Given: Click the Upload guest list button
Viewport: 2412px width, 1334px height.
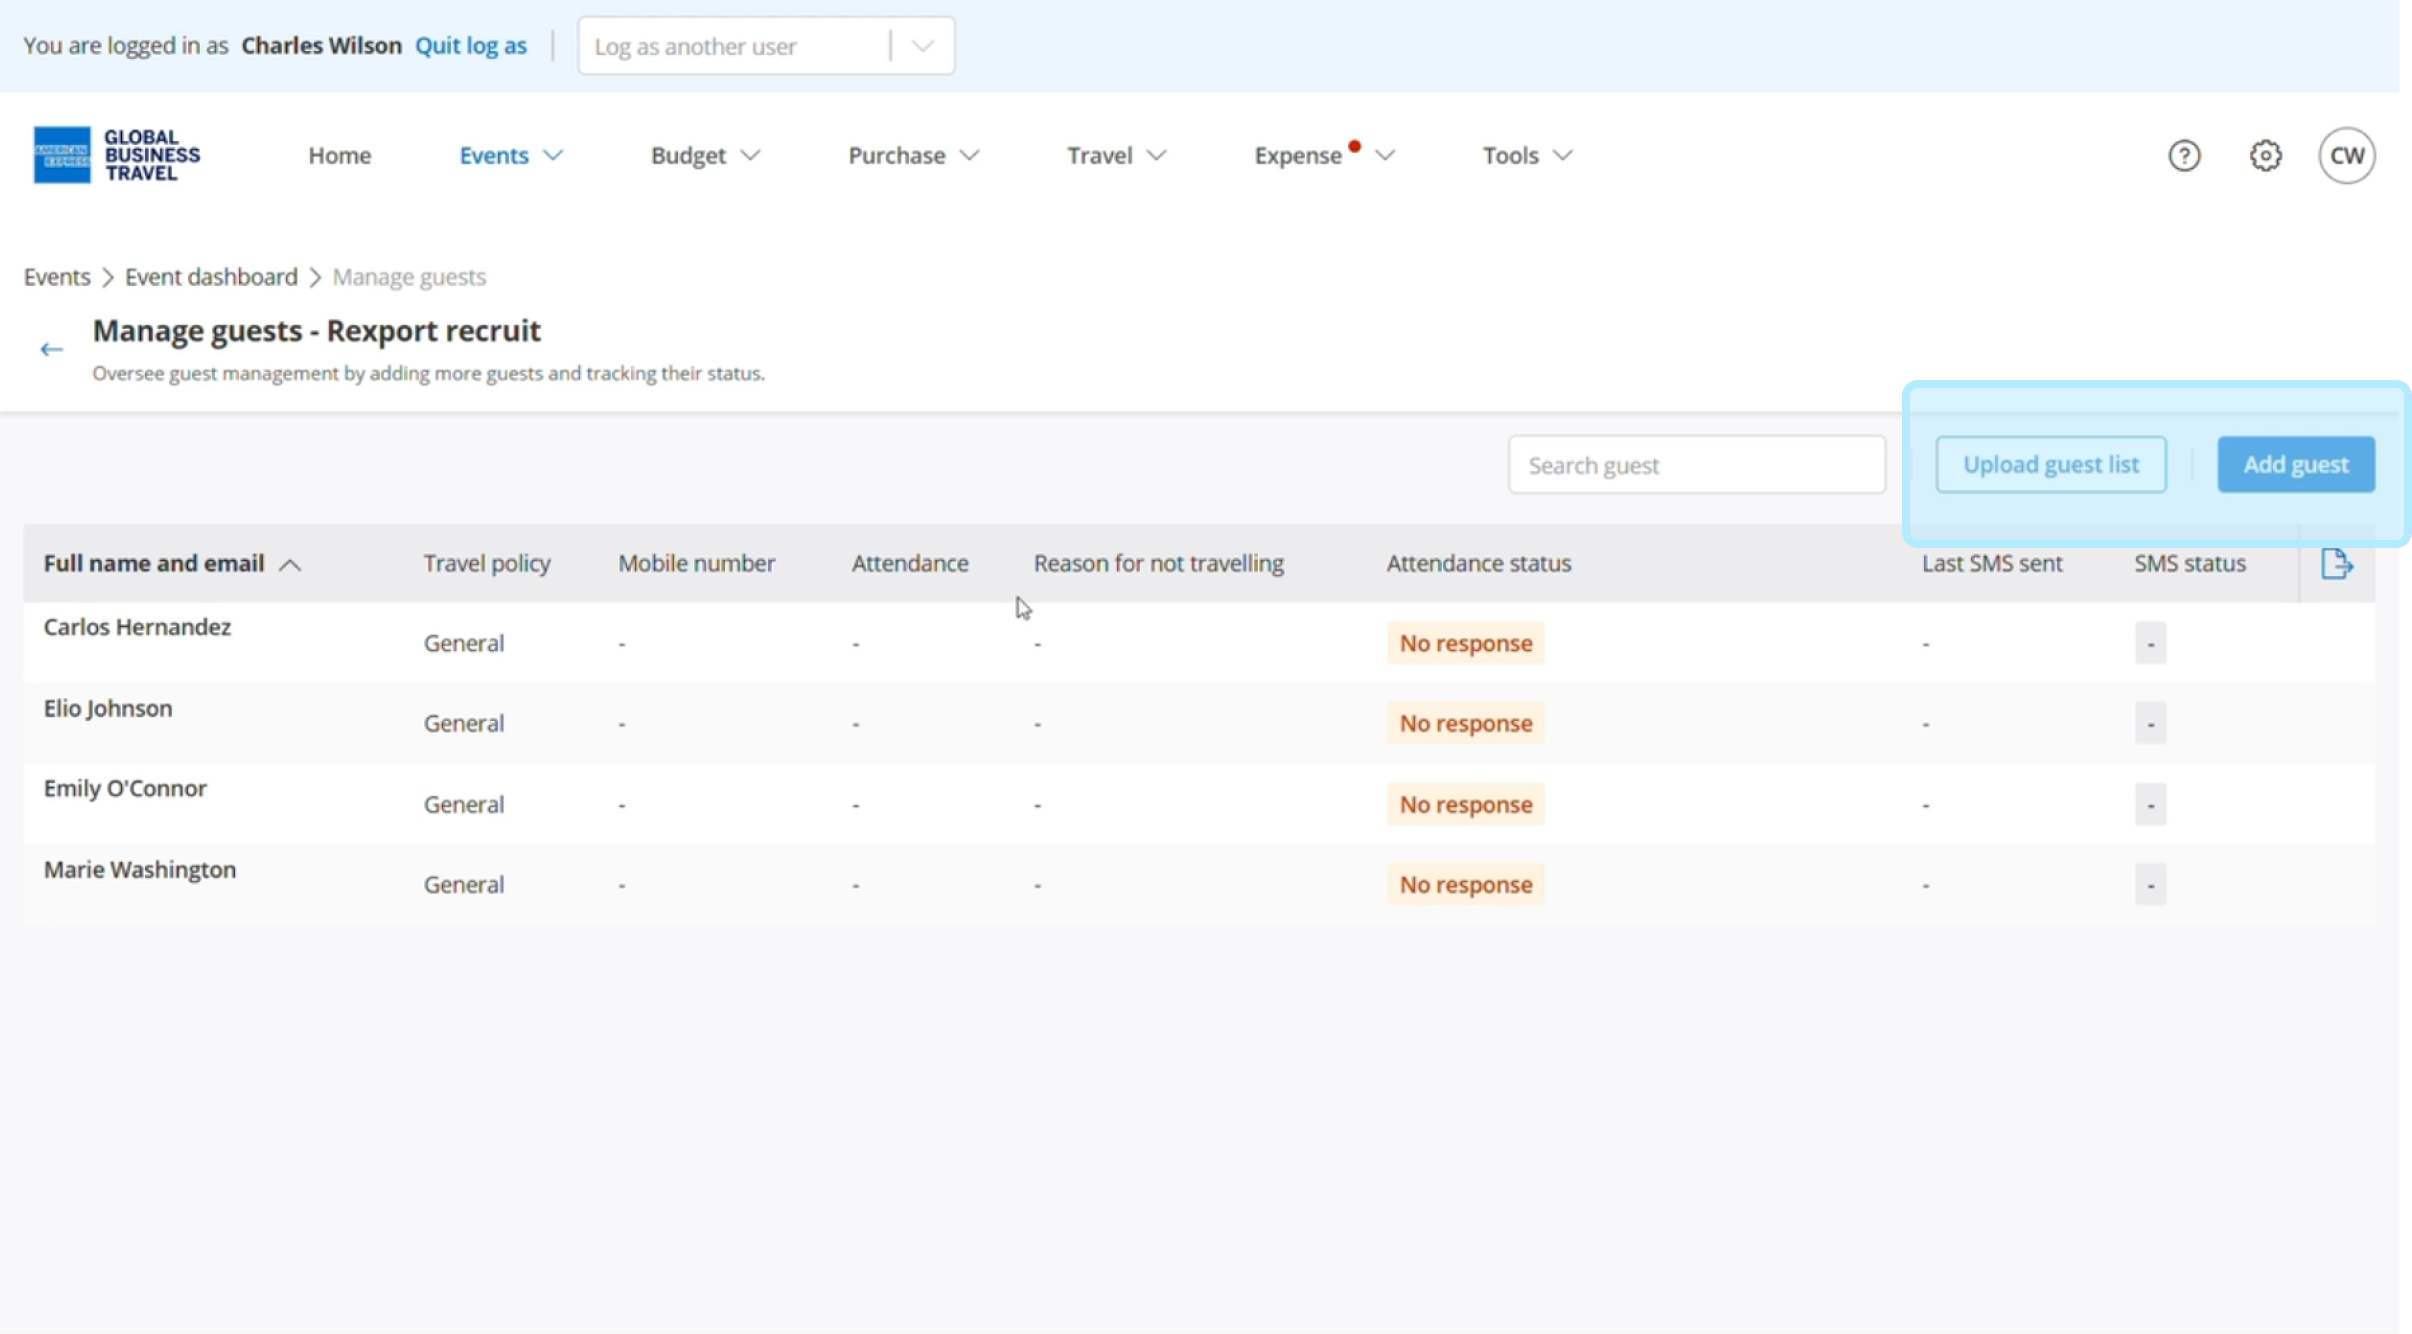Looking at the screenshot, I should tap(2050, 465).
